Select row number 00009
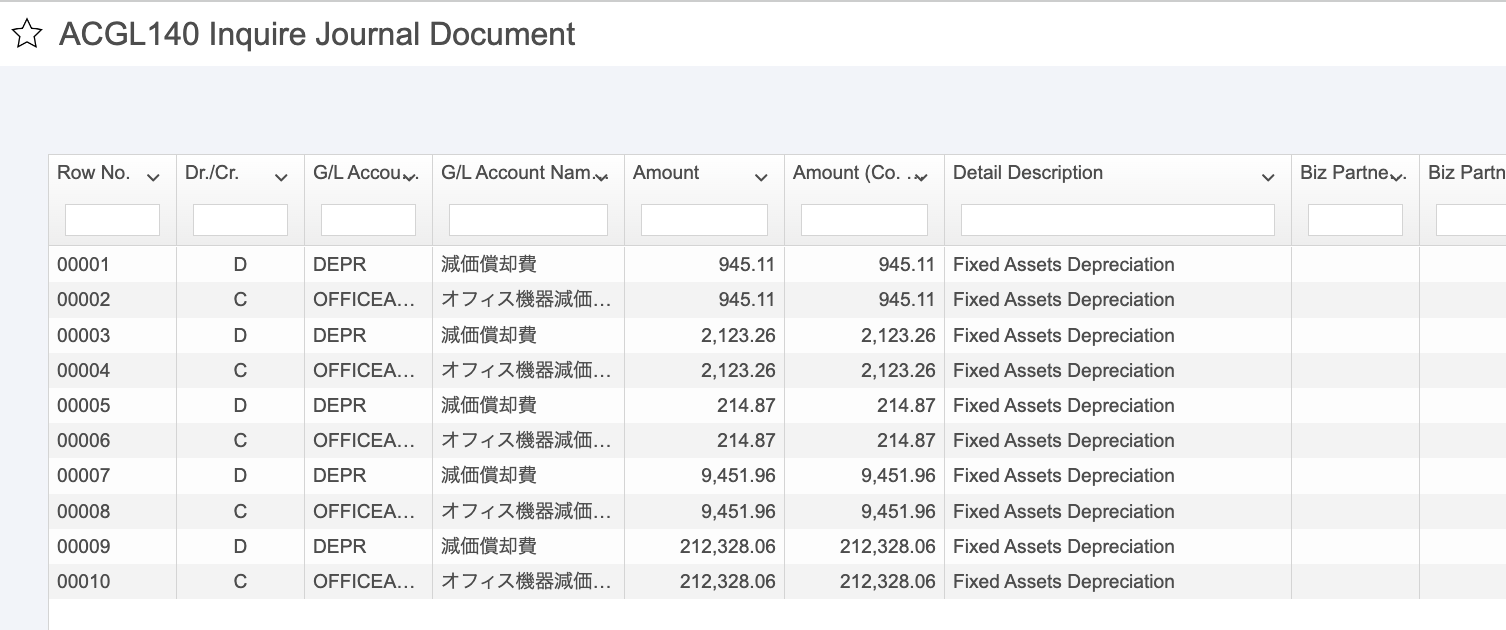 (84, 546)
